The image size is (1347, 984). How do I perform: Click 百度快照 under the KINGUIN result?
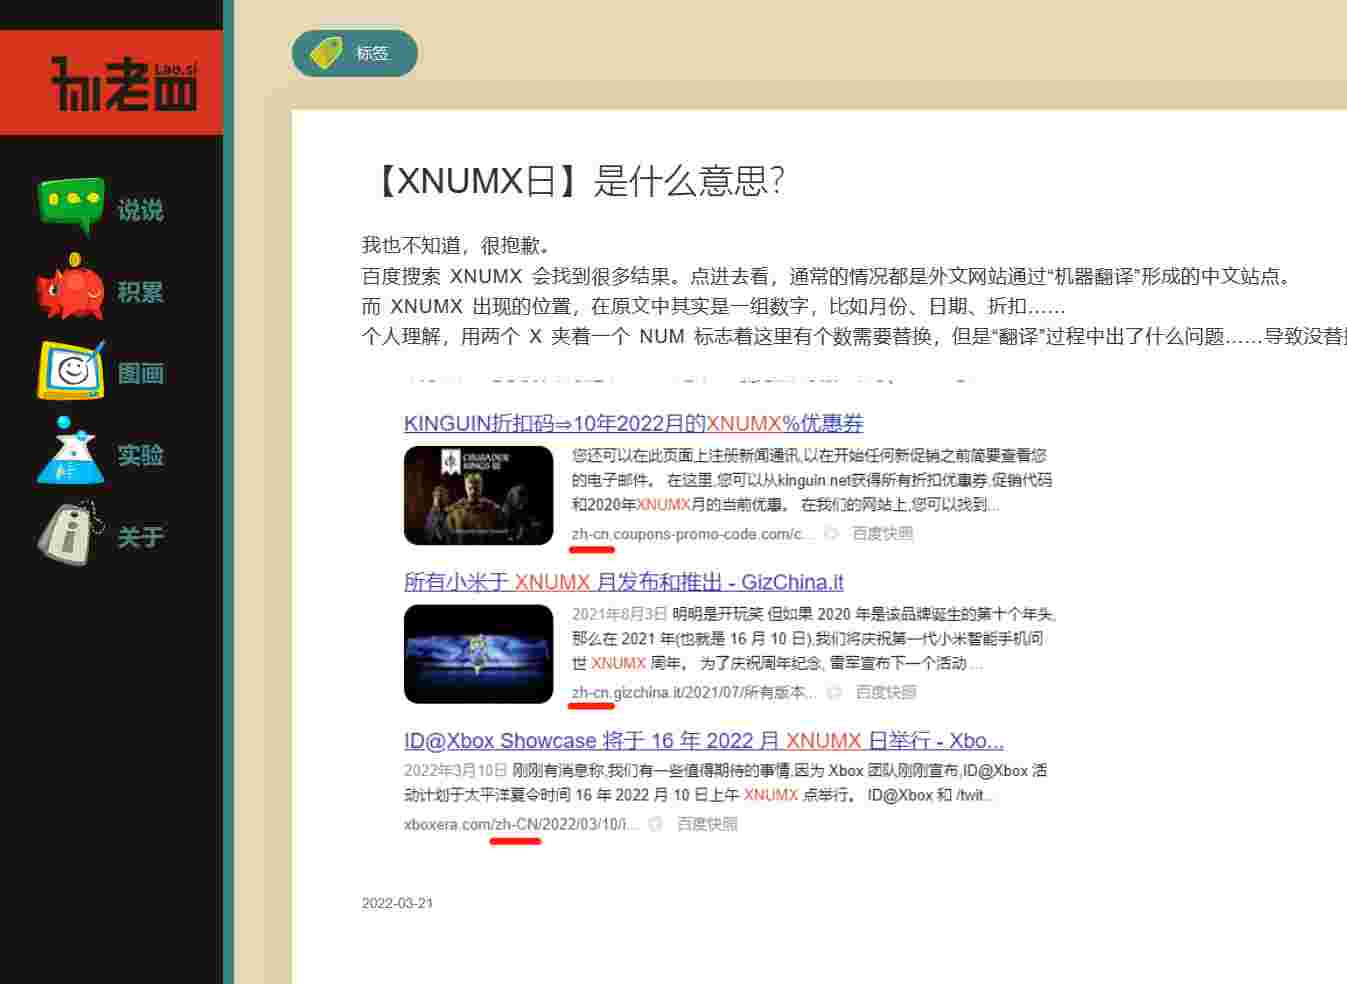[882, 533]
